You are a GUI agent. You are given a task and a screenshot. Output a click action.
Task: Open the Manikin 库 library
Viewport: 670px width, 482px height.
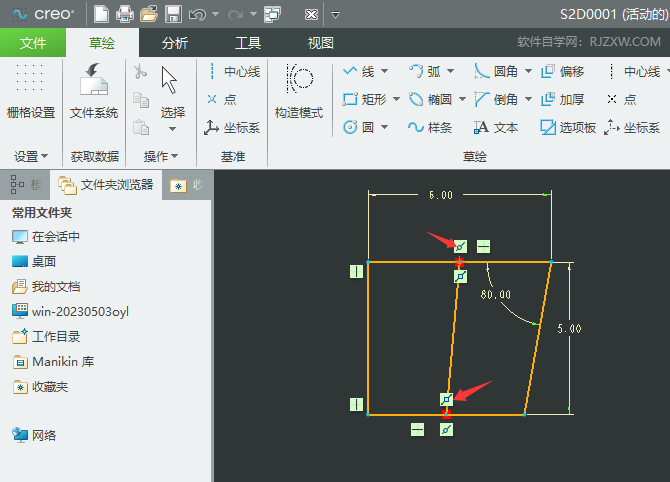click(53, 362)
